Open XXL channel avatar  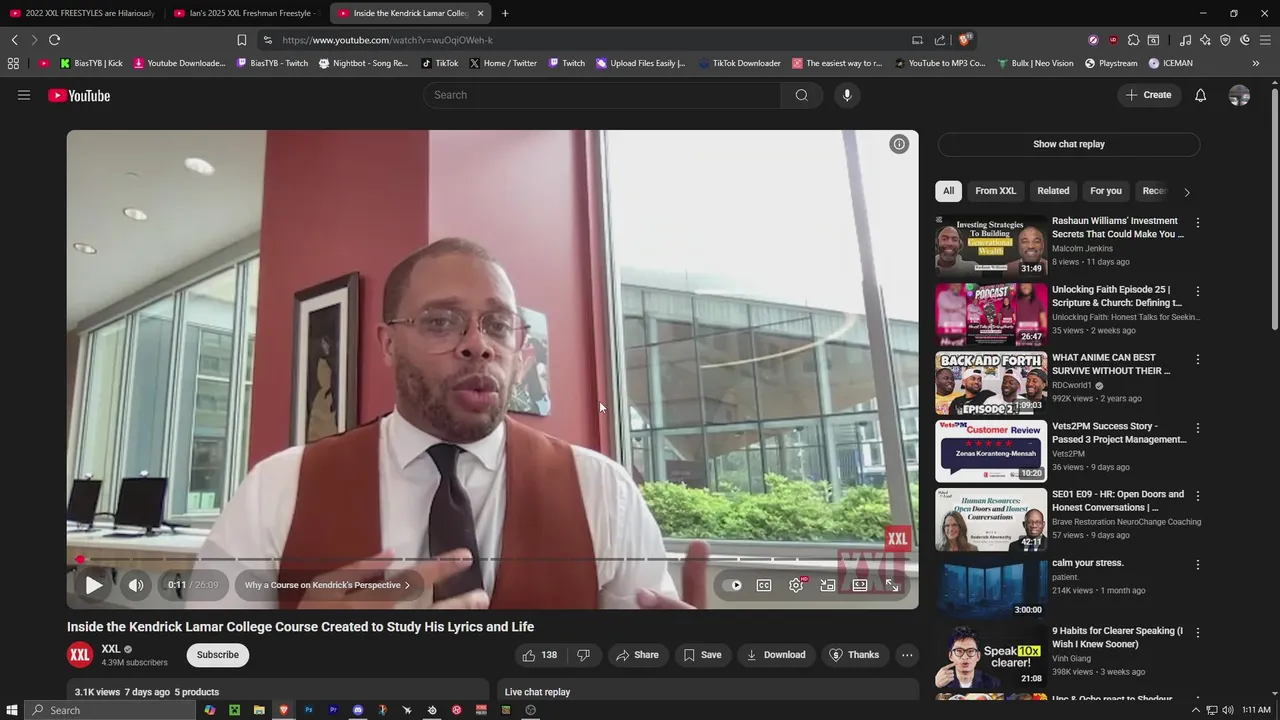tap(80, 655)
